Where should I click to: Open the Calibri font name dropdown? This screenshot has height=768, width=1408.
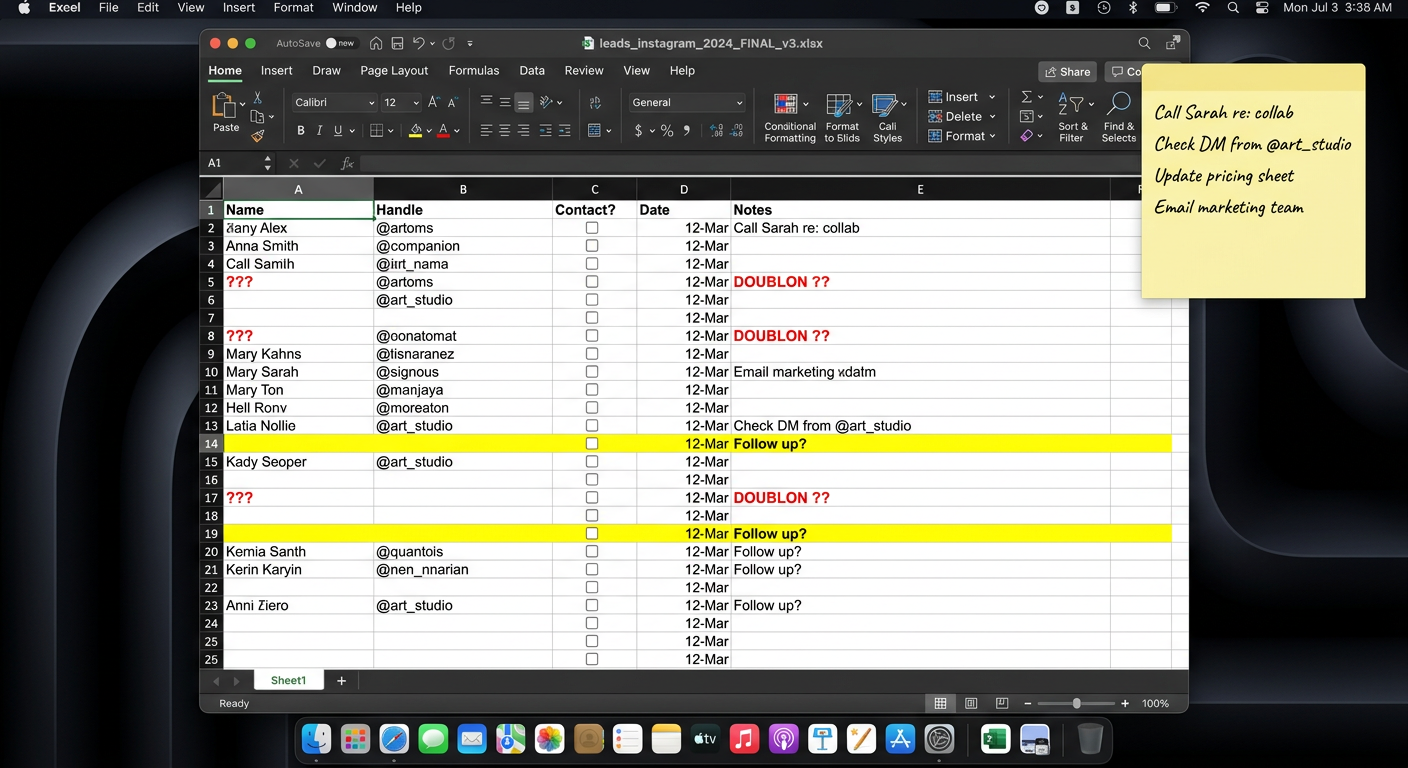pos(372,103)
